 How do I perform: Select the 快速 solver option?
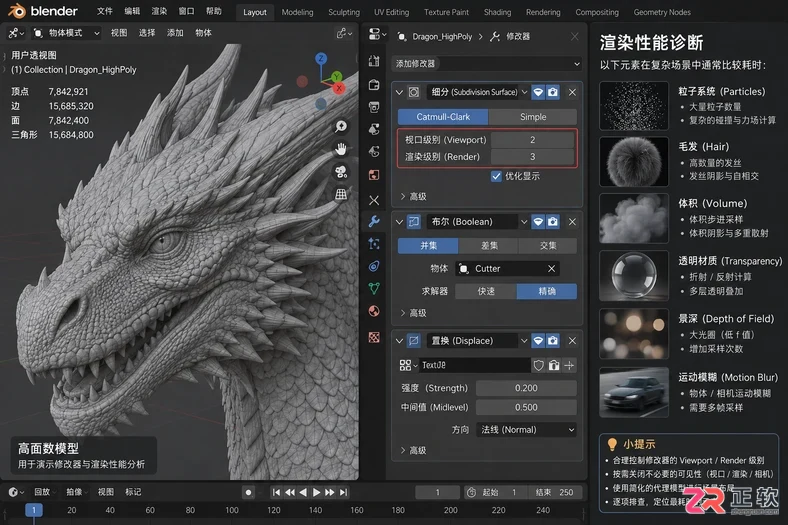(x=486, y=291)
